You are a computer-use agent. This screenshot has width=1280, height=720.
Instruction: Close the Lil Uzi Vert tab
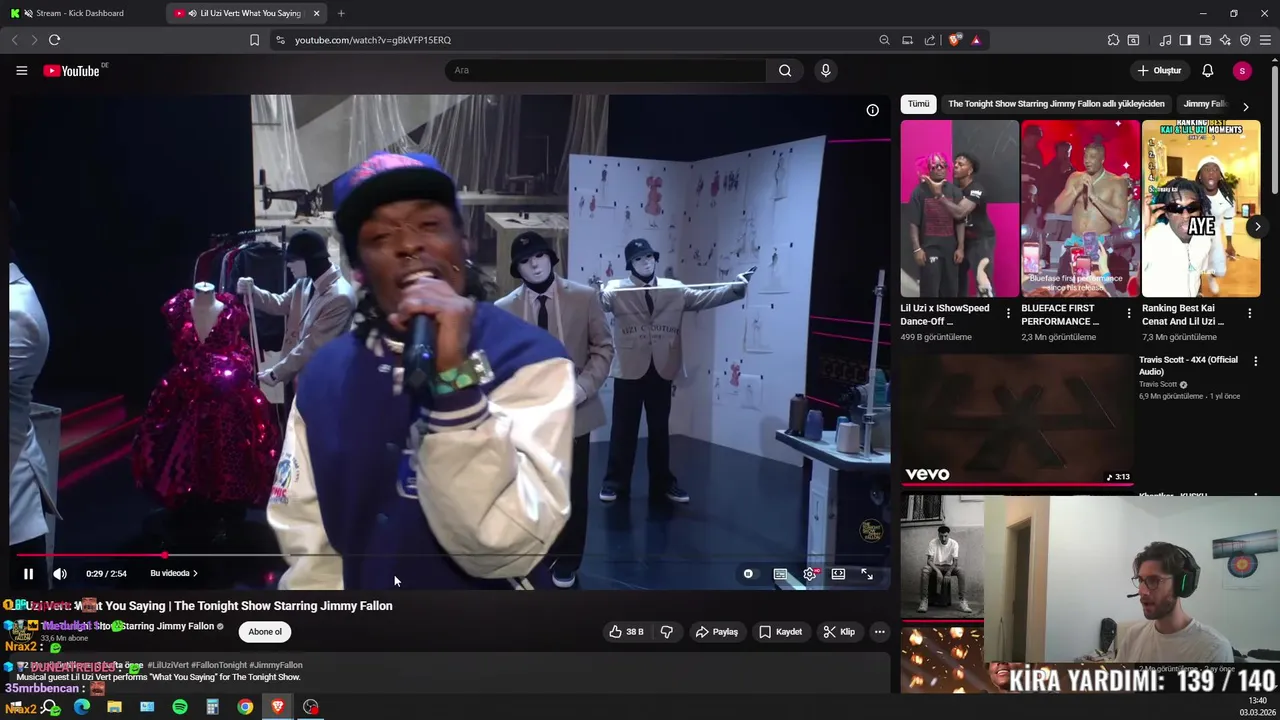(x=317, y=13)
